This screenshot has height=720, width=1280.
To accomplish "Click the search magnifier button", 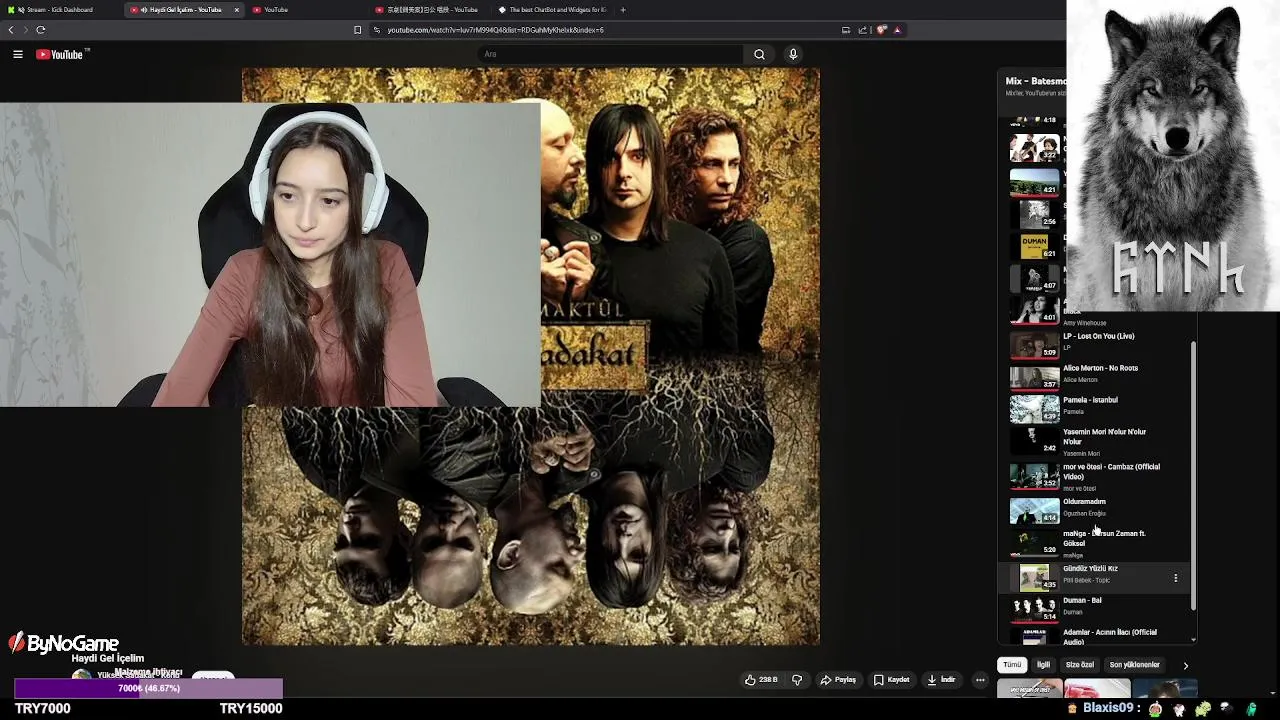I will tap(759, 54).
